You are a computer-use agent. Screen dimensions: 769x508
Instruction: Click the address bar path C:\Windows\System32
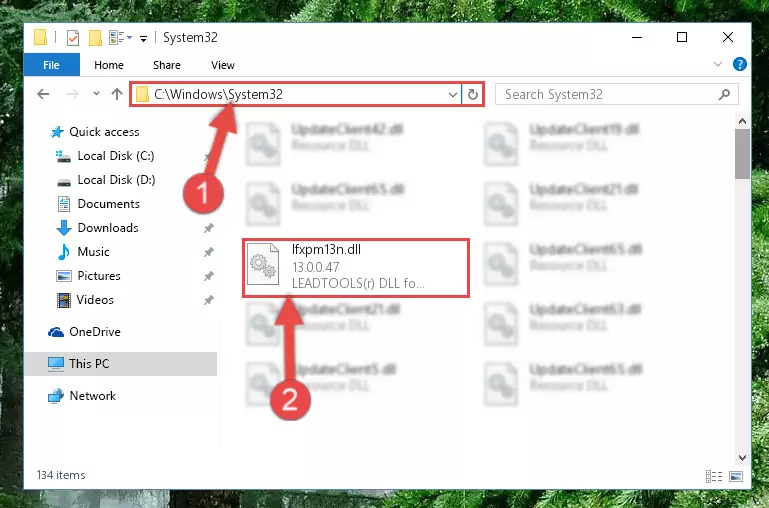coord(218,94)
